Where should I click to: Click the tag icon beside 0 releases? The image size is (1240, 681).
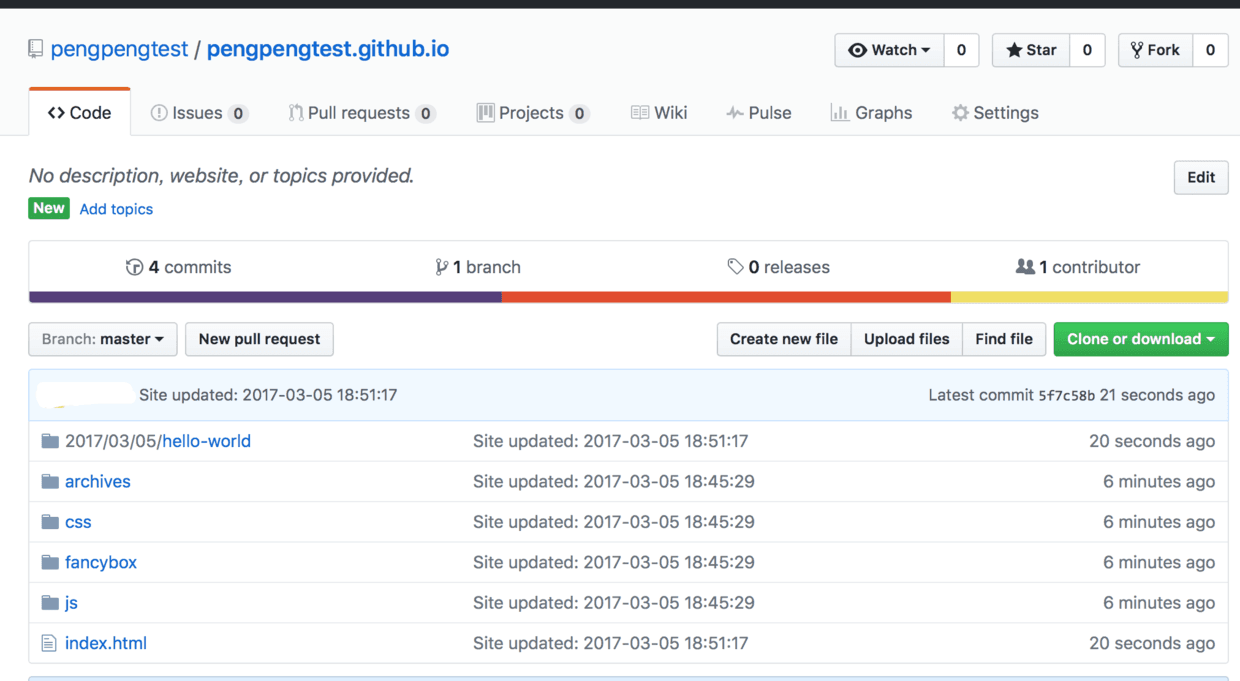click(x=735, y=267)
